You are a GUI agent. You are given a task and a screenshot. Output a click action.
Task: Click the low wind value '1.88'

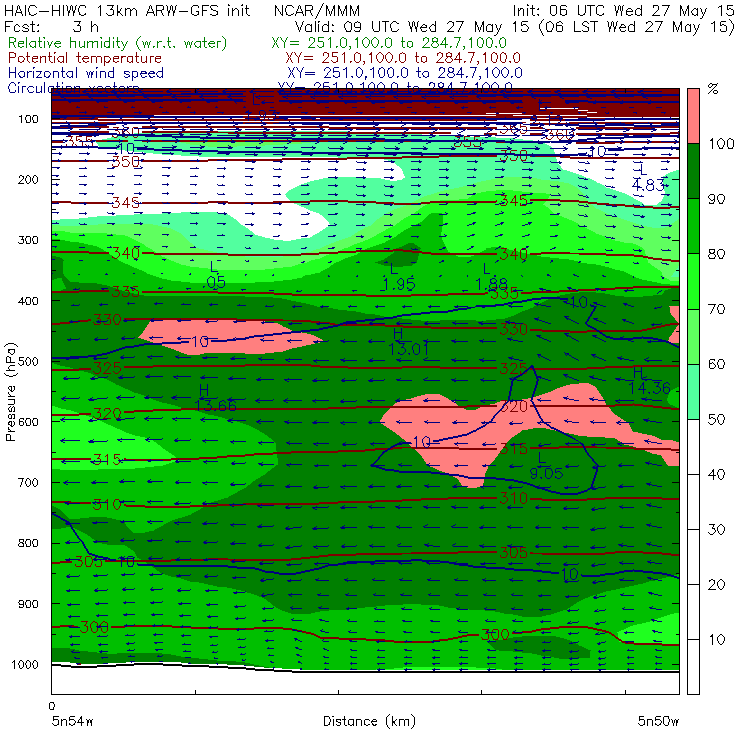[x=492, y=285]
